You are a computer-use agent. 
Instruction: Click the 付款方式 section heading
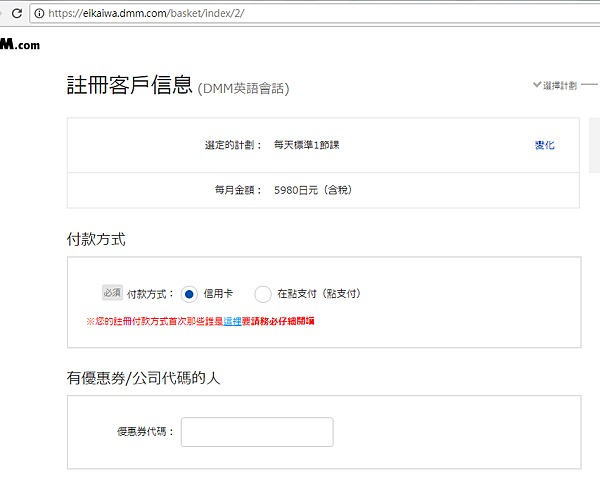pos(96,239)
